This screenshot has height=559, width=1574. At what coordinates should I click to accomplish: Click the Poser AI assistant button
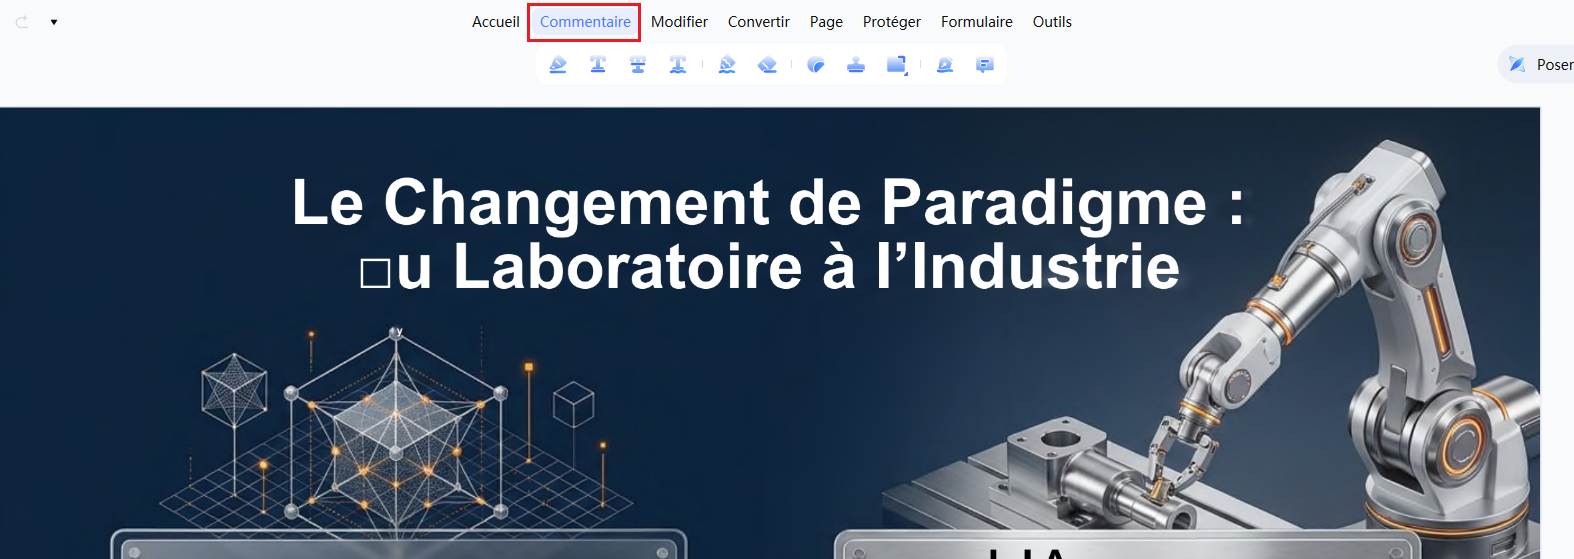pos(1537,64)
